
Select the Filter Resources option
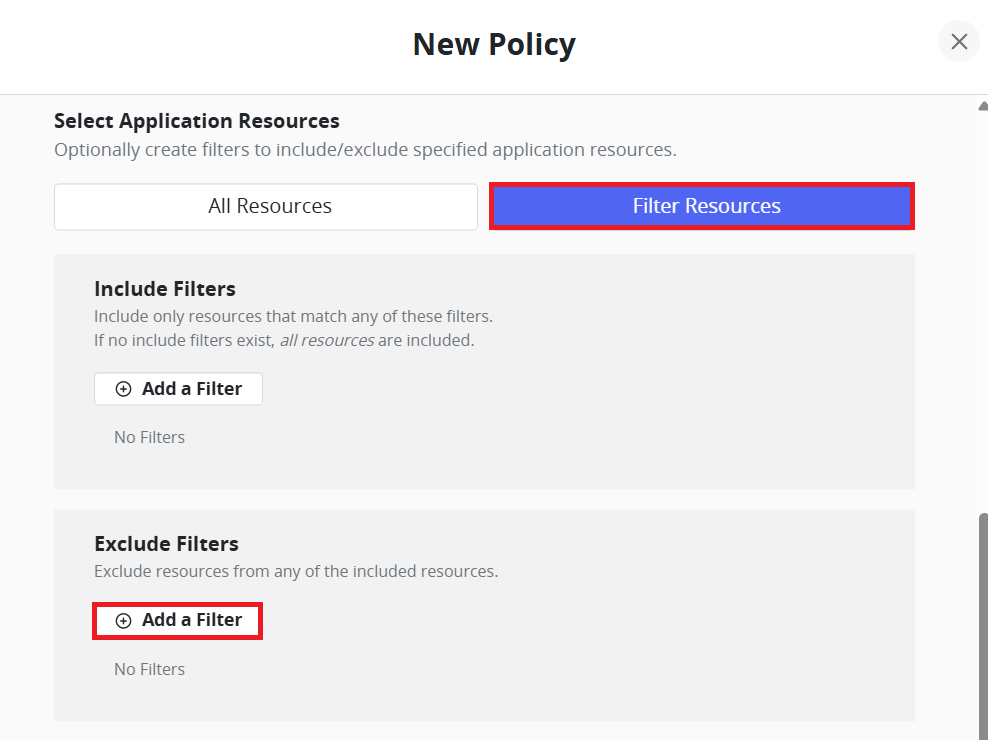pos(702,206)
